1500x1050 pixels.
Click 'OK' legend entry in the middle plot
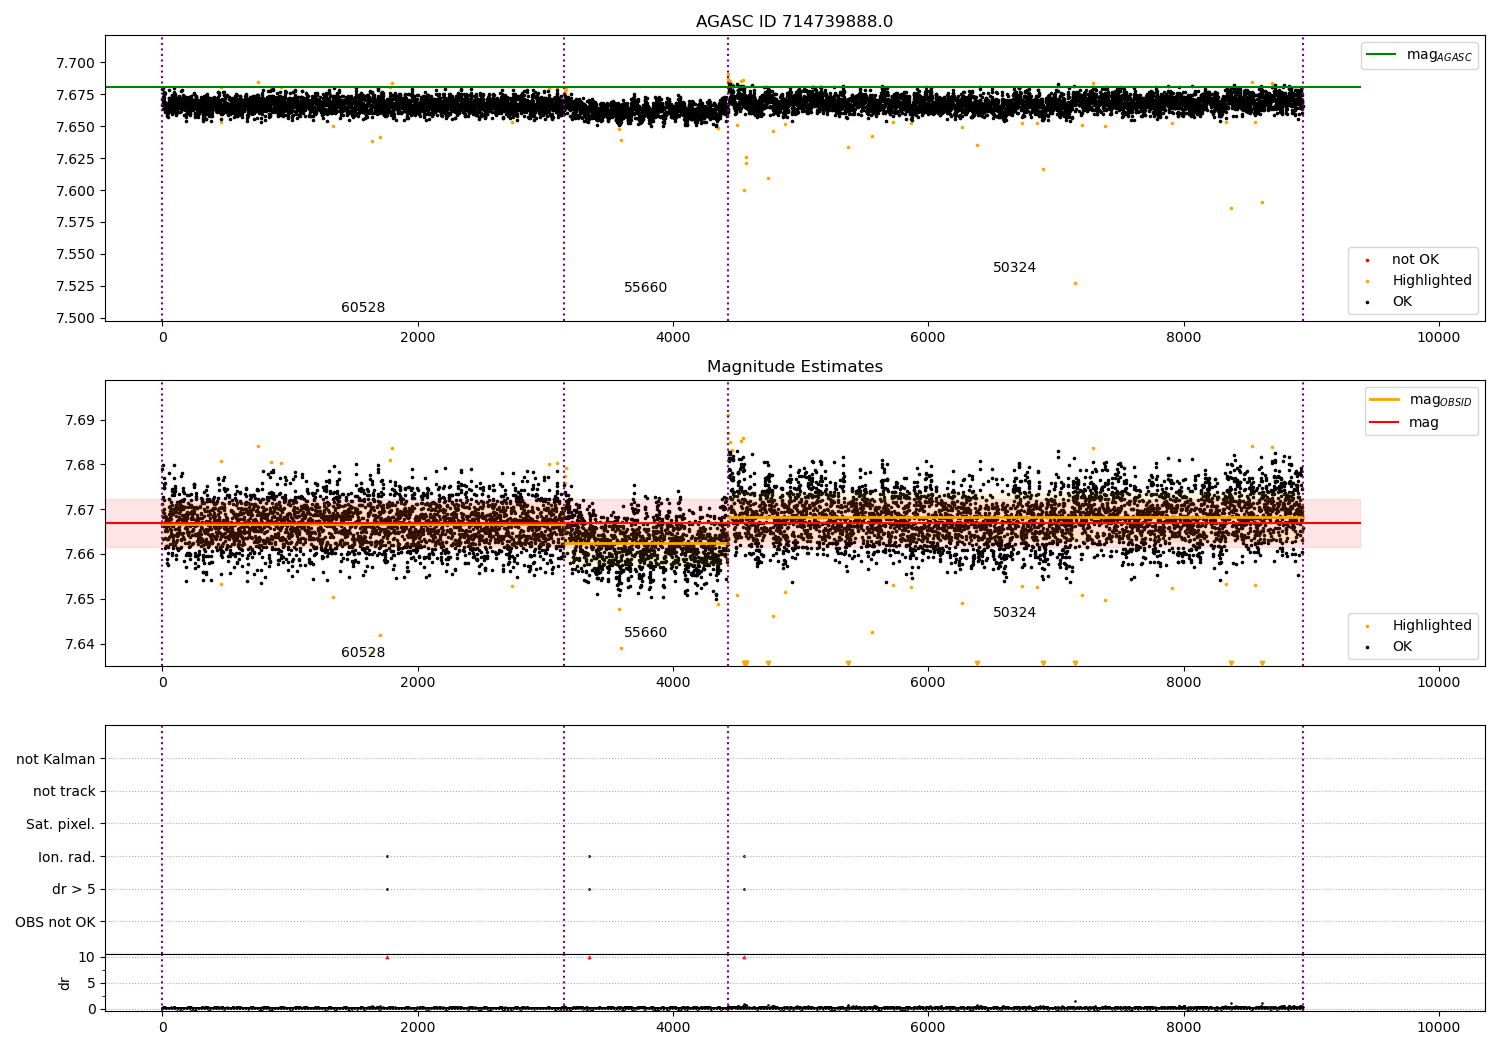(x=1388, y=647)
